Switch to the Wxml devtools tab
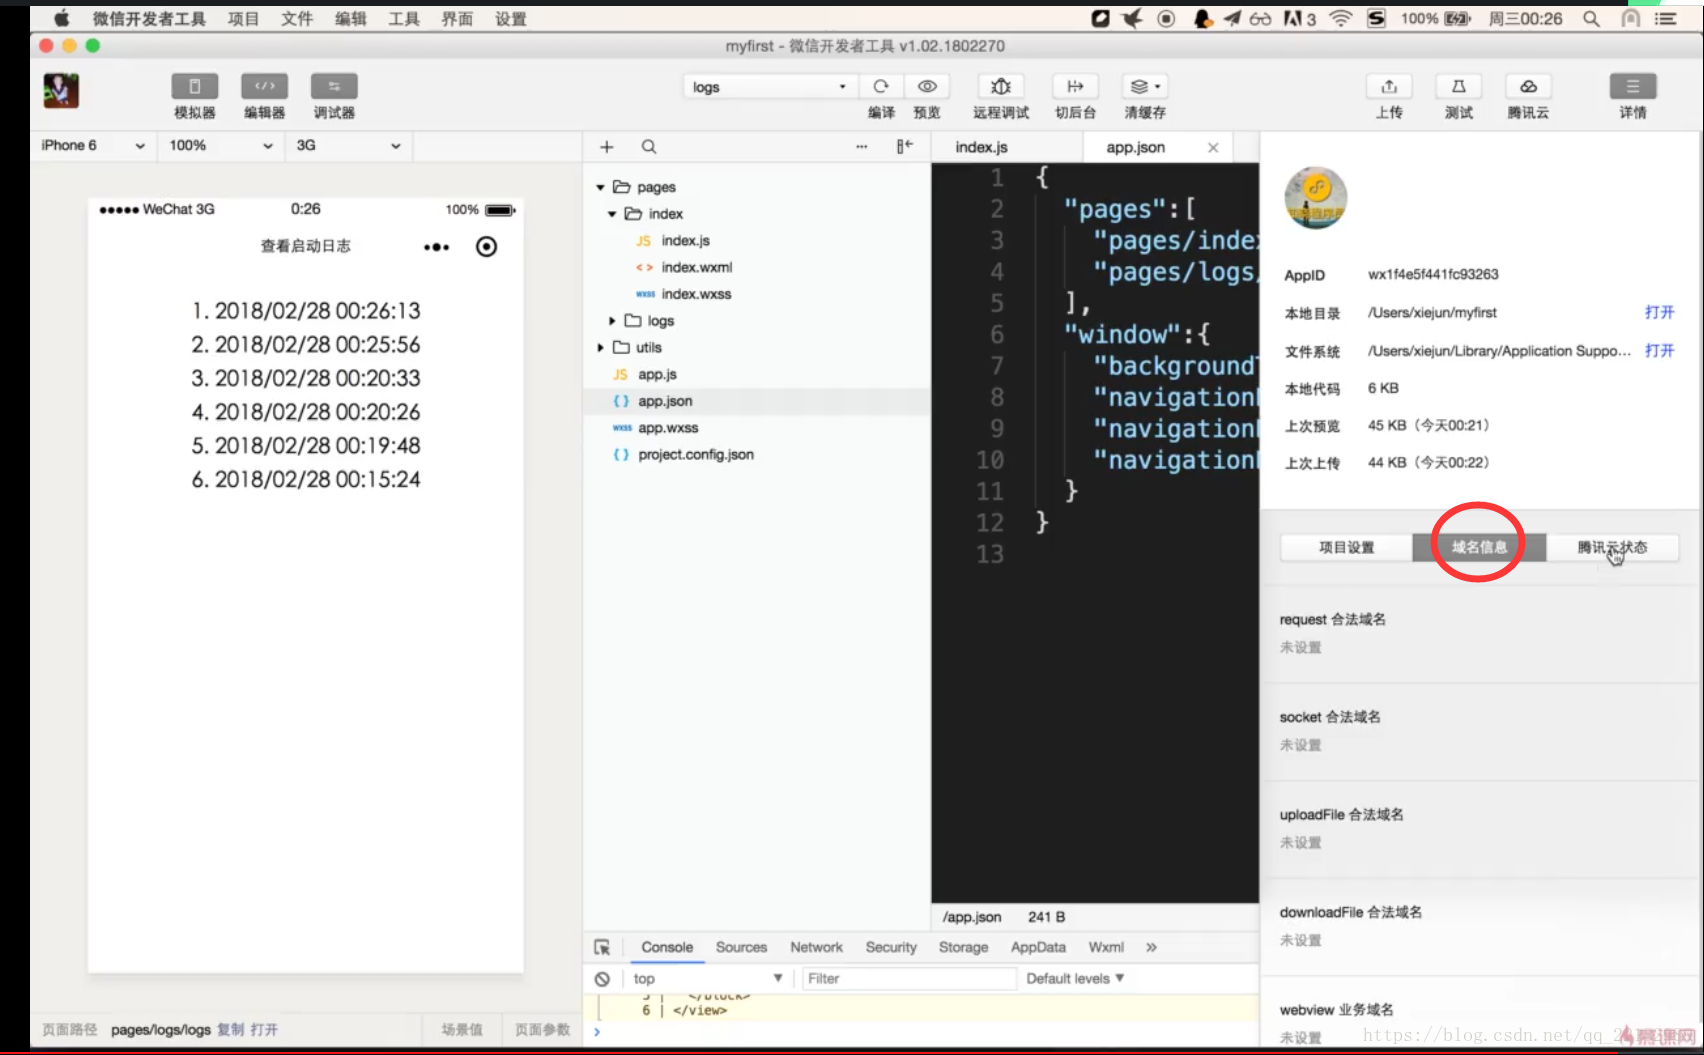Screen dimensions: 1704x1055 (1106, 947)
